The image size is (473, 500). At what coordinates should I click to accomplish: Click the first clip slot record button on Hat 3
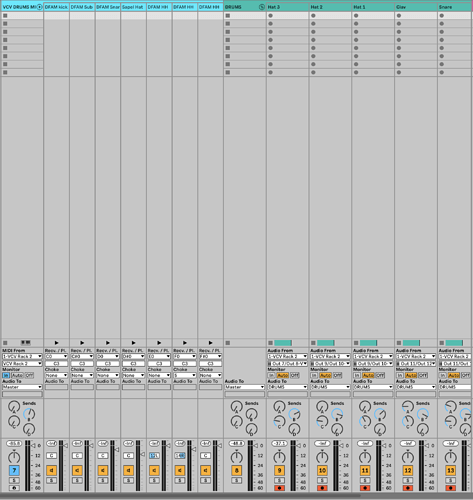[x=270, y=16]
